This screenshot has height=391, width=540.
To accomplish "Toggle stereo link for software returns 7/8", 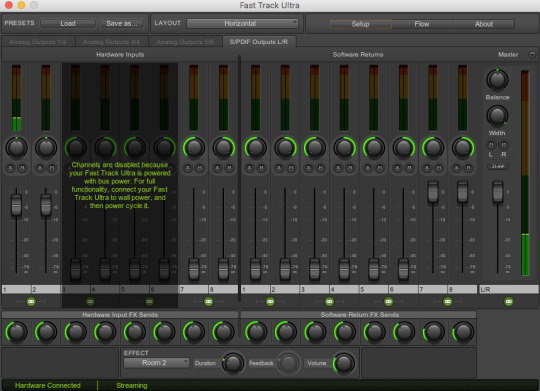I will (x=448, y=302).
